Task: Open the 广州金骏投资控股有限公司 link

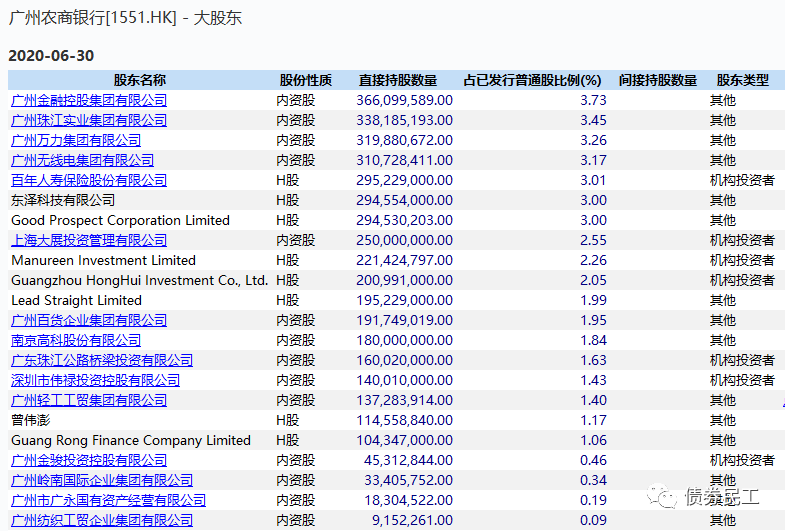Action: pyautogui.click(x=89, y=460)
